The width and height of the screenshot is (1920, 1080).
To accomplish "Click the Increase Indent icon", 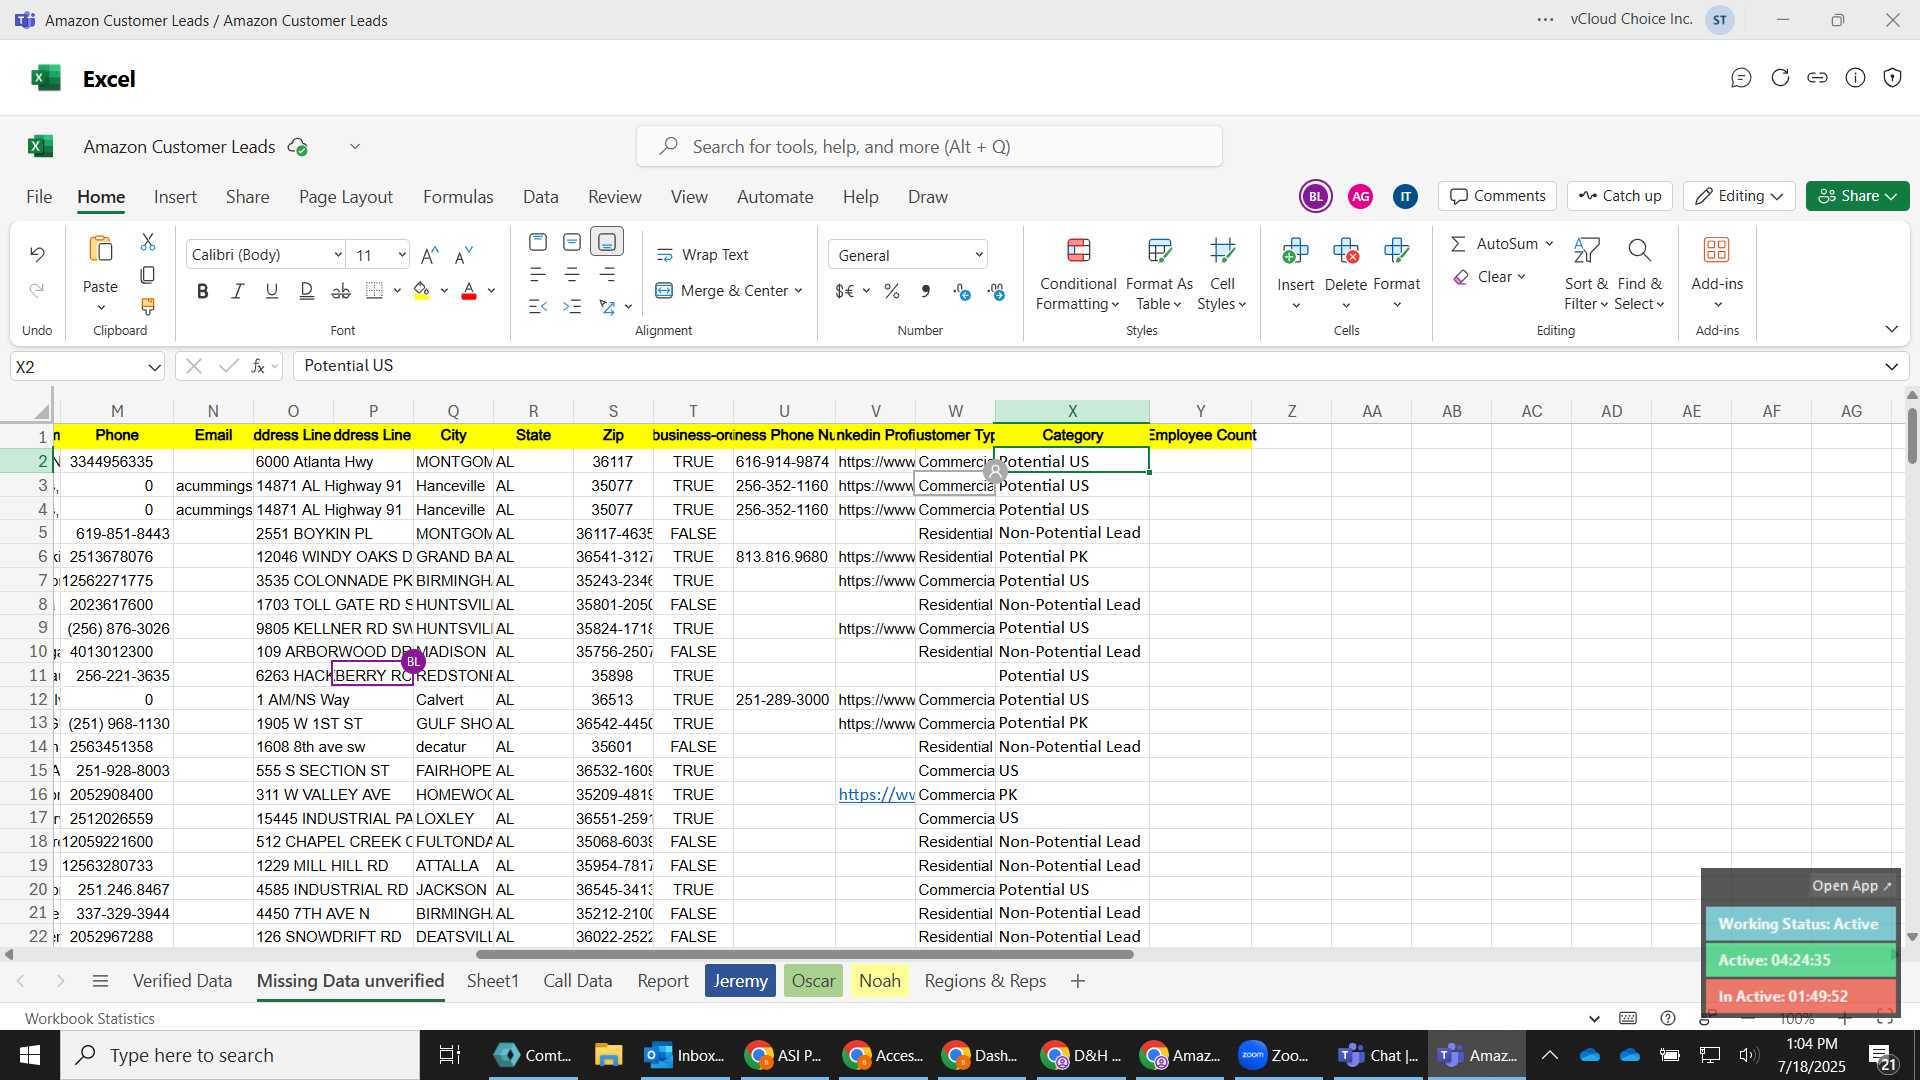I will click(572, 306).
